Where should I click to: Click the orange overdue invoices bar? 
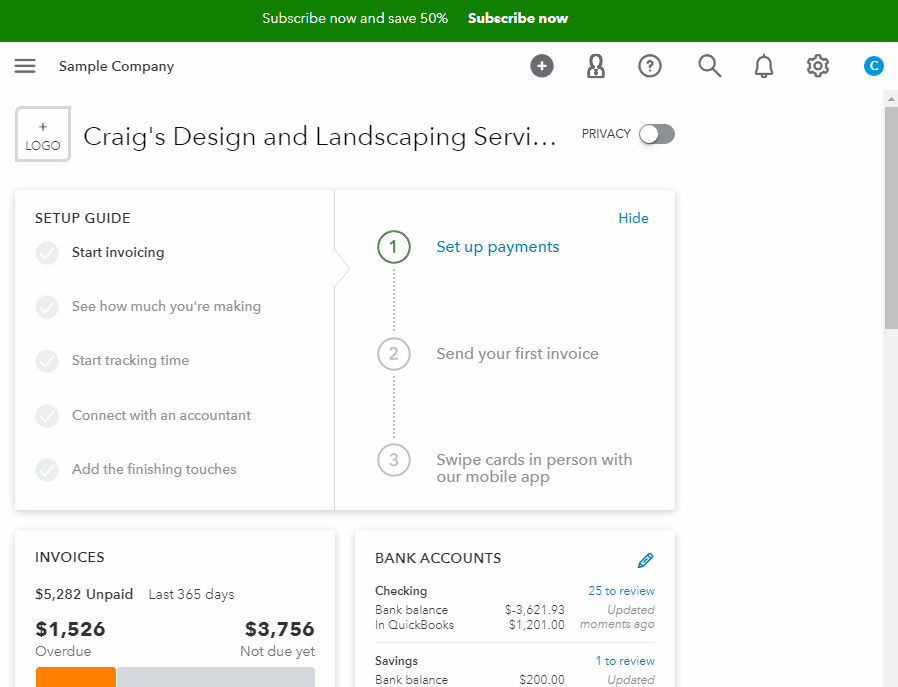(x=76, y=677)
